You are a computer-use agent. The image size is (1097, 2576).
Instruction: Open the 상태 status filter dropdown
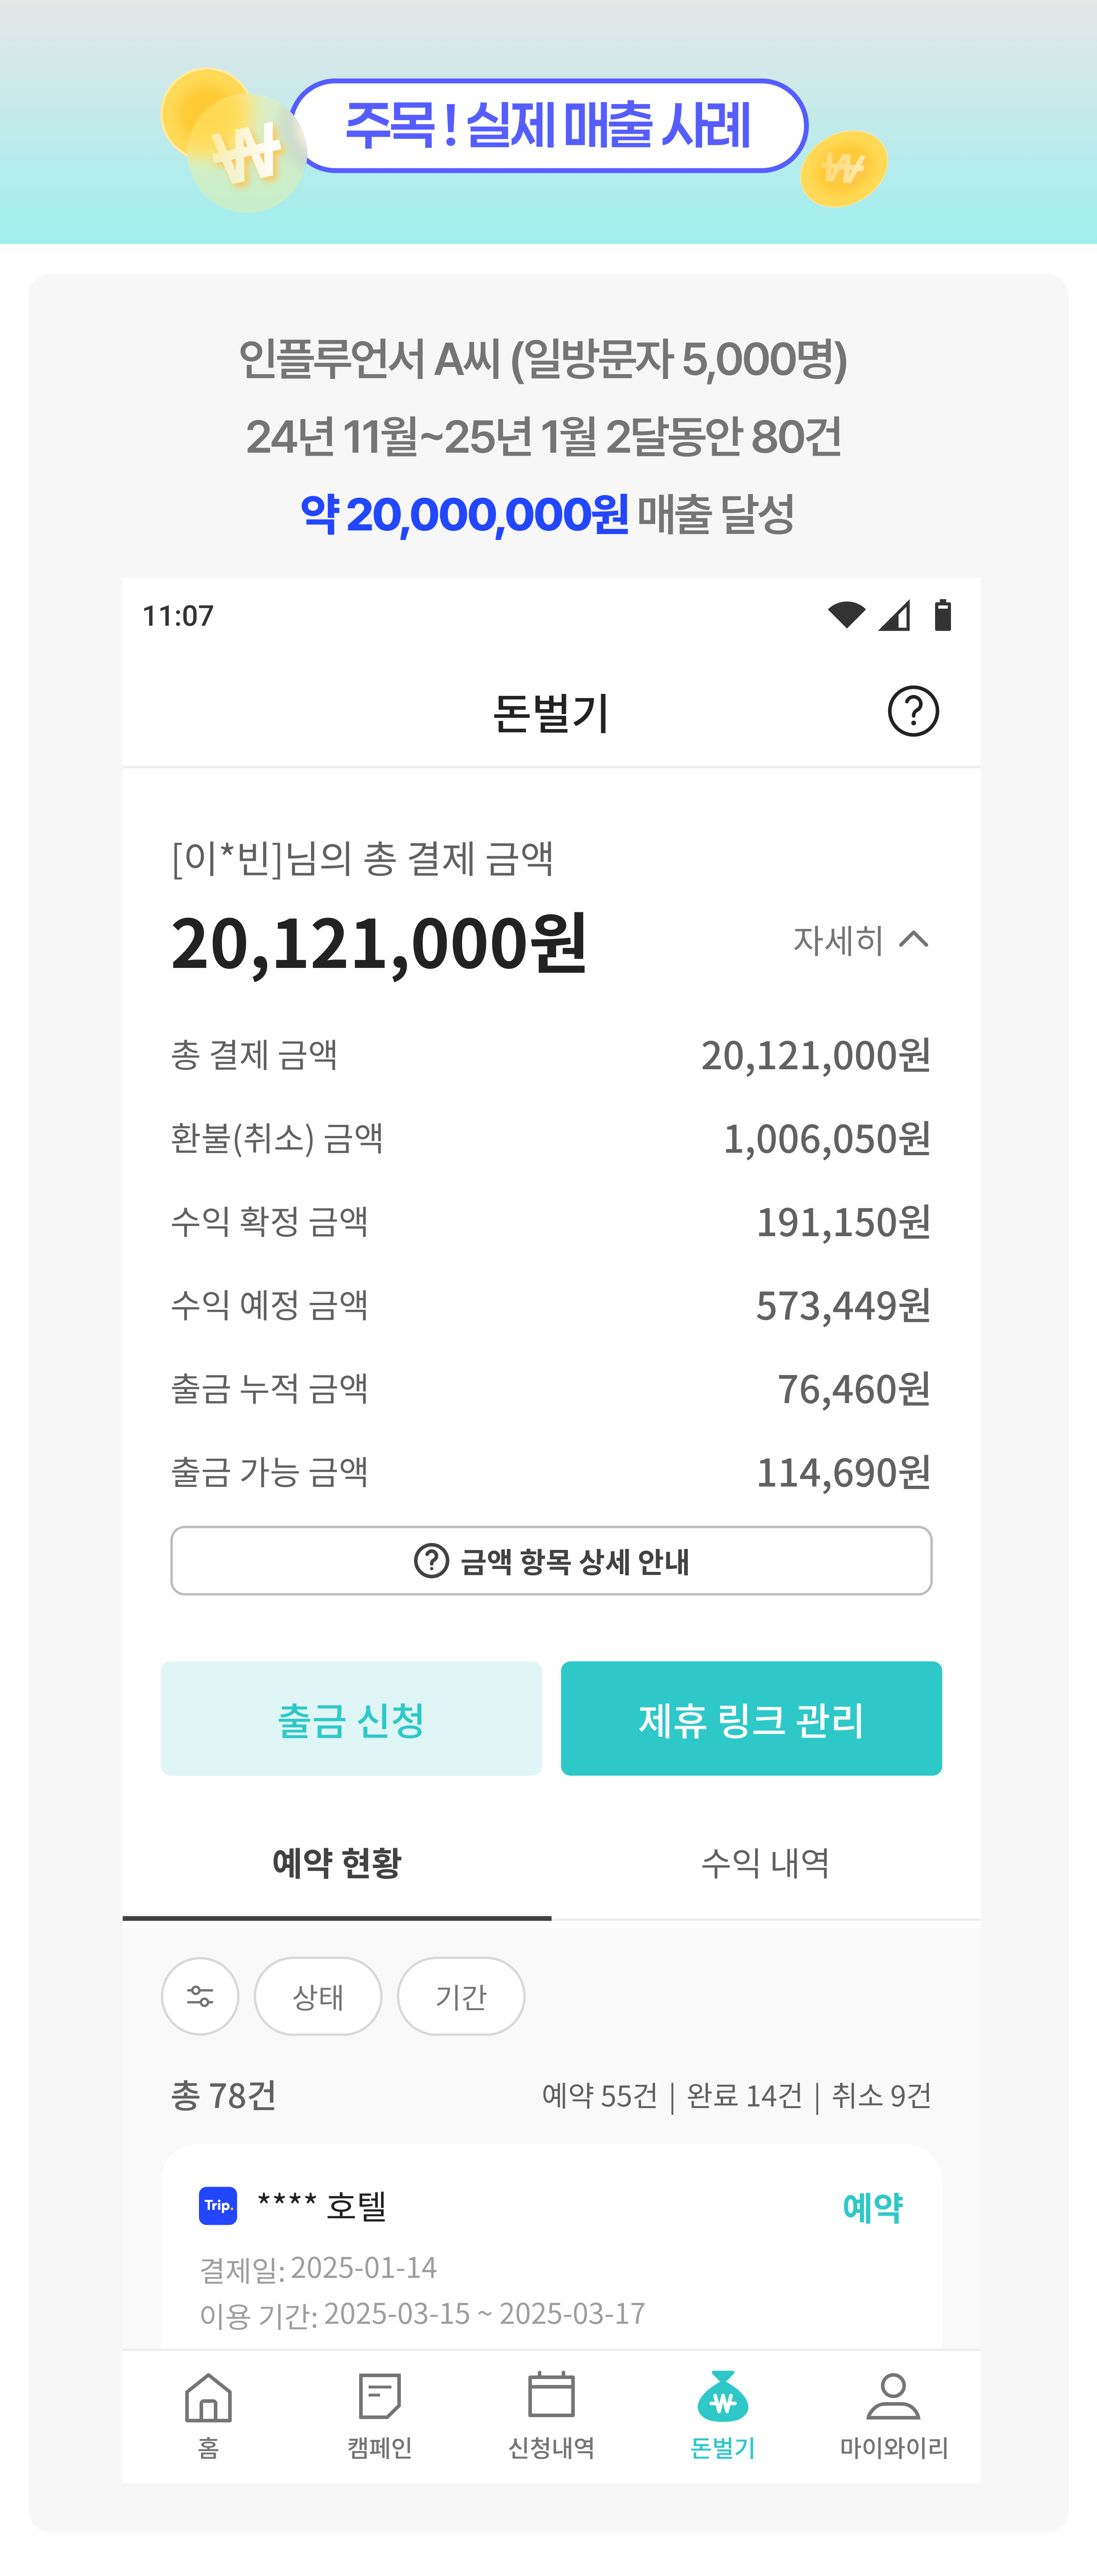318,1996
